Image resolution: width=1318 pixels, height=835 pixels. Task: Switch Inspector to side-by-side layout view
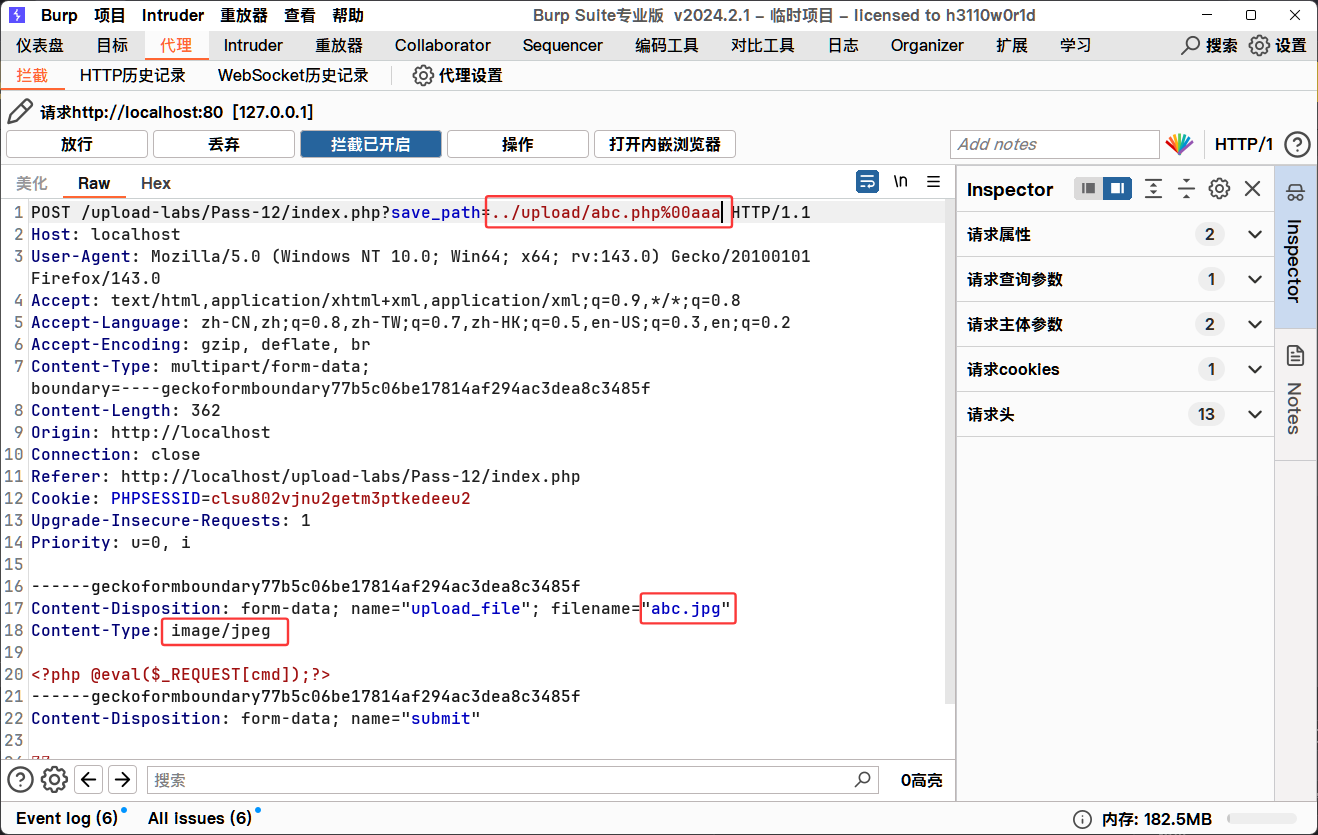tap(1116, 188)
